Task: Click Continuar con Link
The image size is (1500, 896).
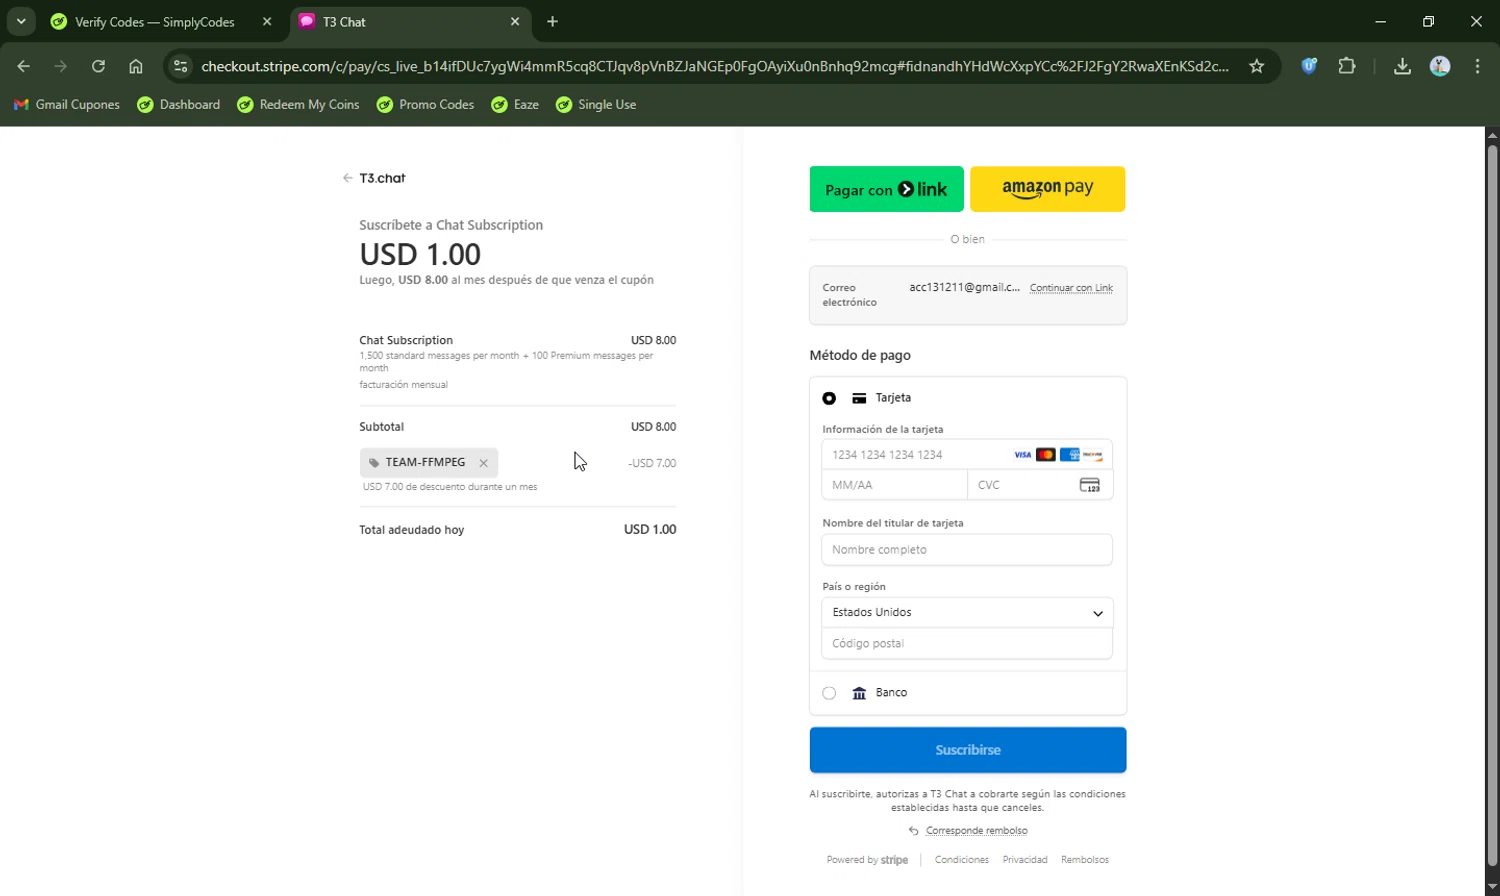Action: click(1071, 288)
